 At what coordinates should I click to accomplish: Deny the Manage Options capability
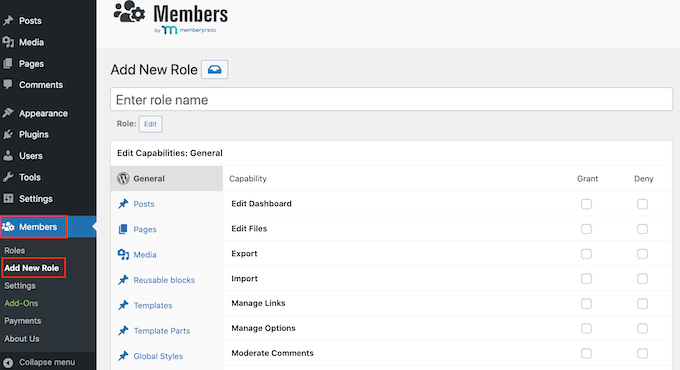[642, 328]
